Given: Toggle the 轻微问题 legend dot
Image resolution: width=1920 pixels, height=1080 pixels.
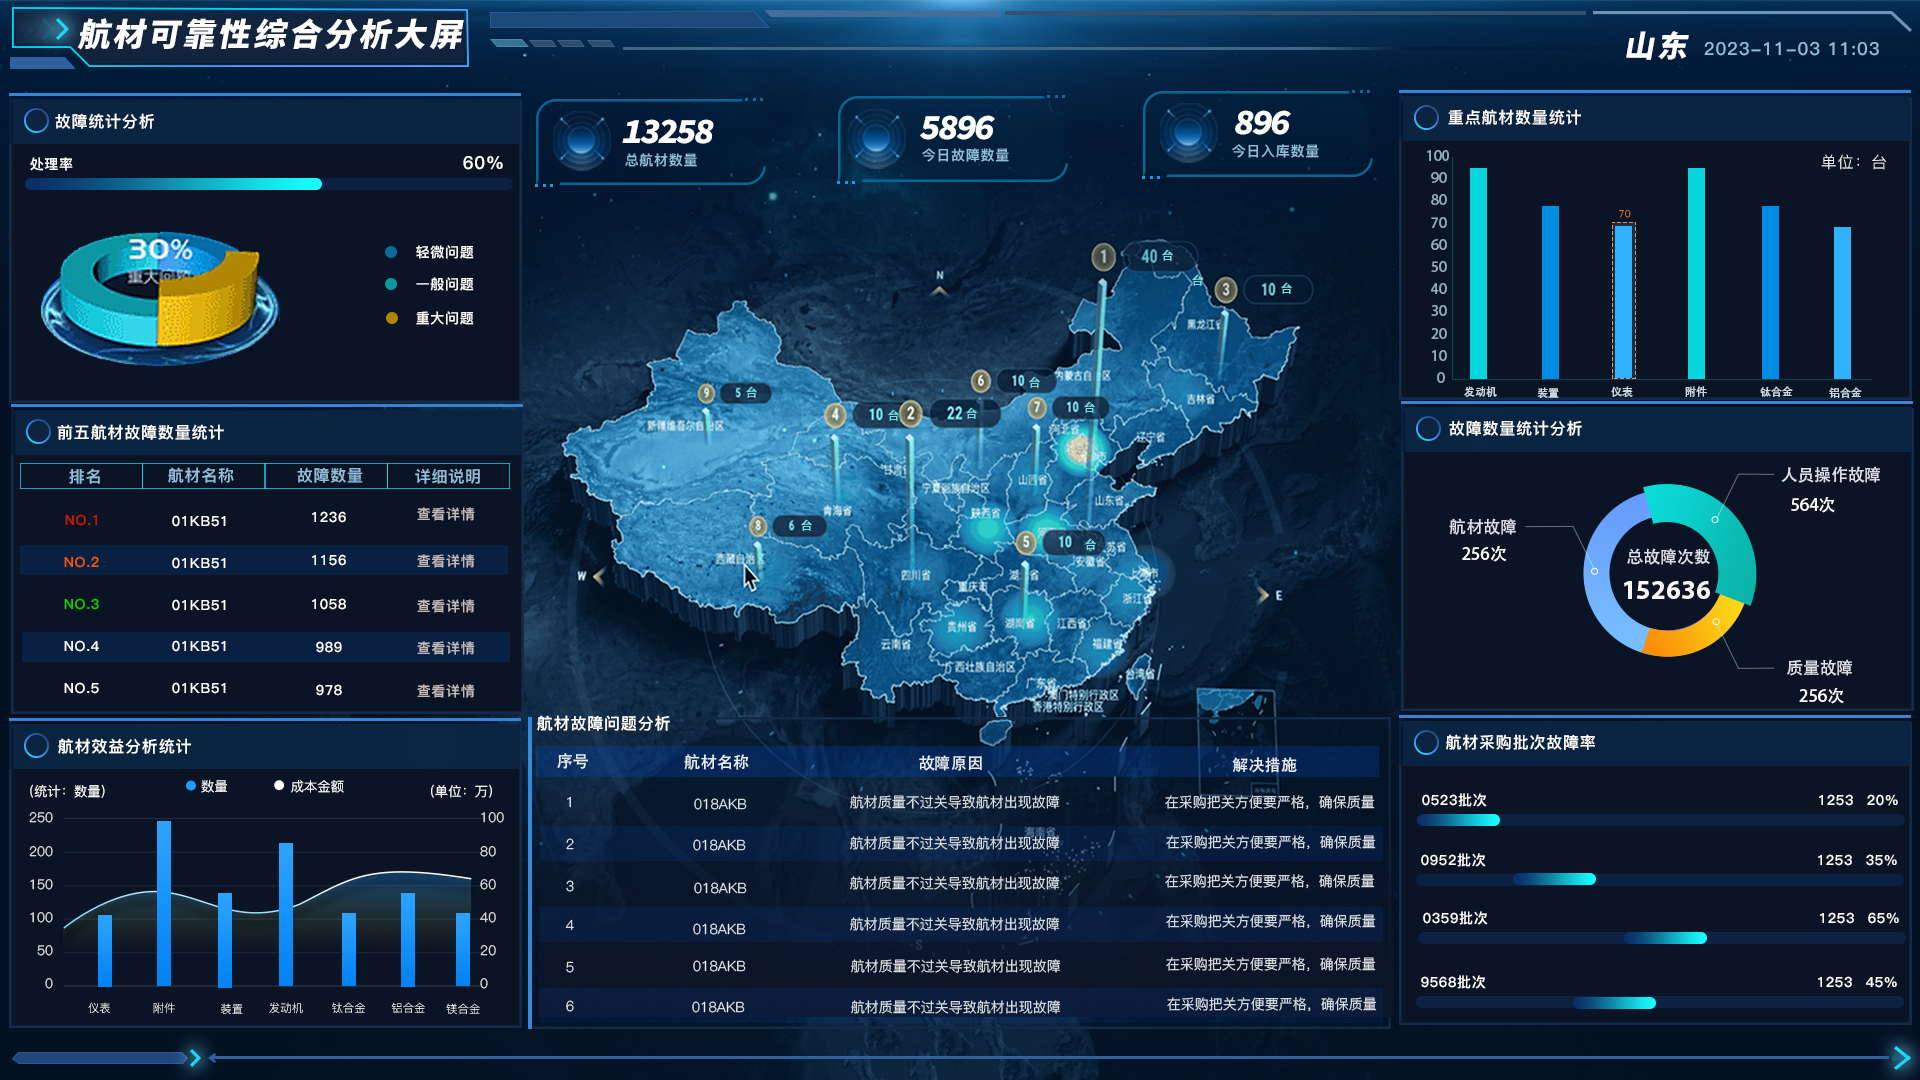Looking at the screenshot, I should coord(392,252).
